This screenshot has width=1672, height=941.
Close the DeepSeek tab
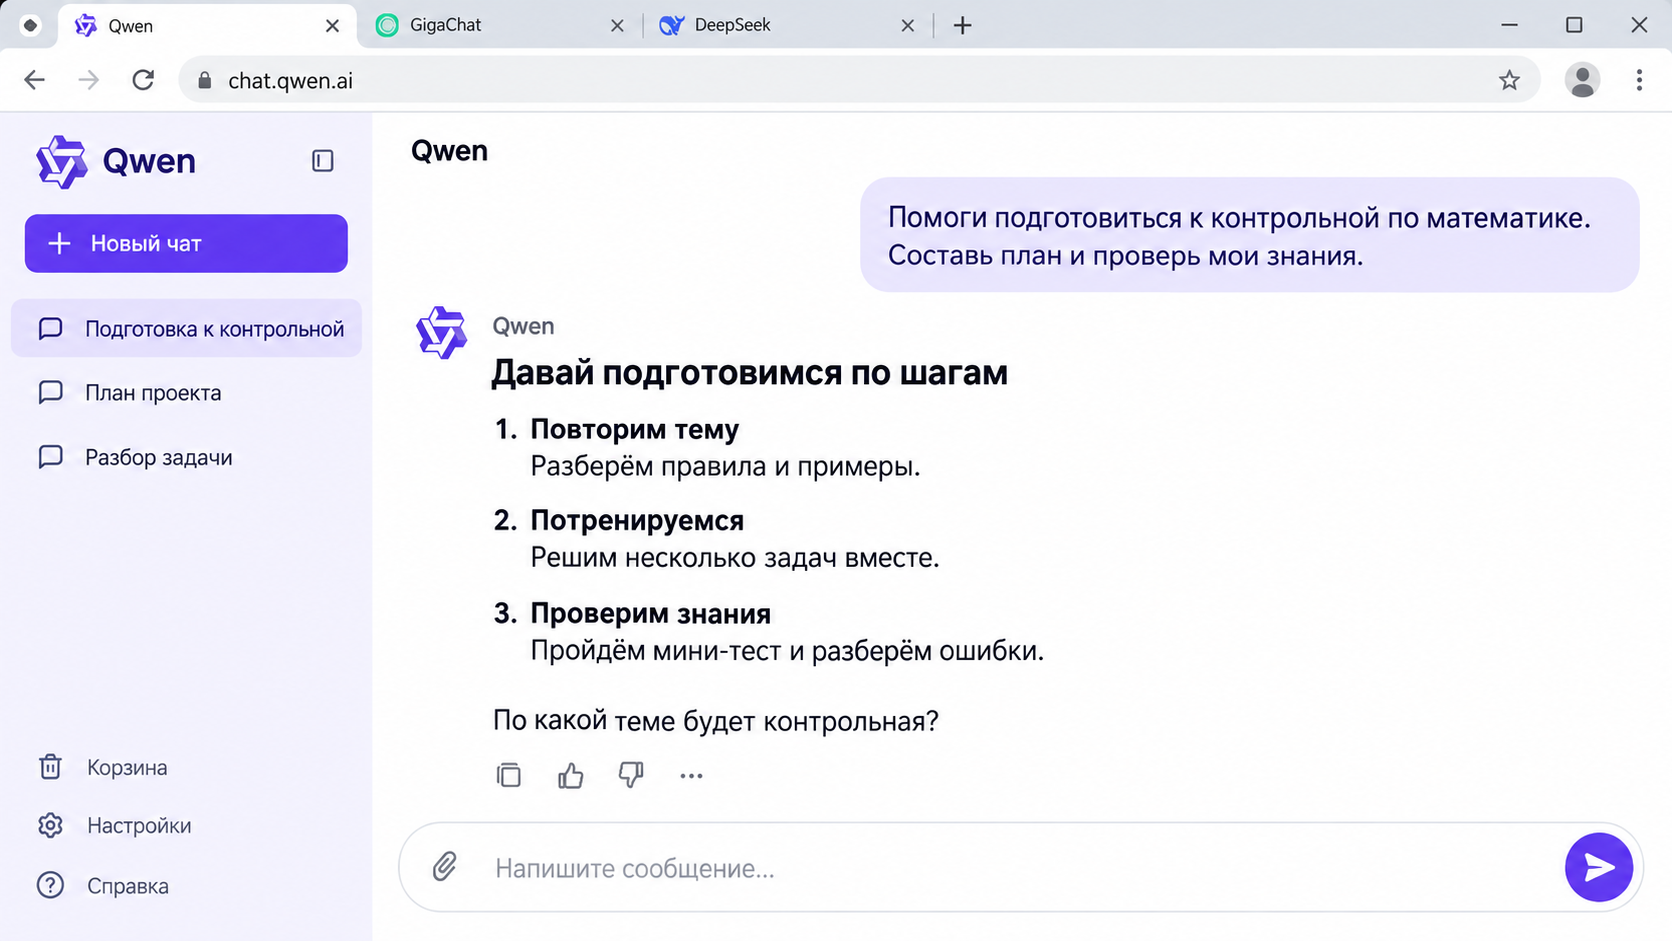point(907,25)
